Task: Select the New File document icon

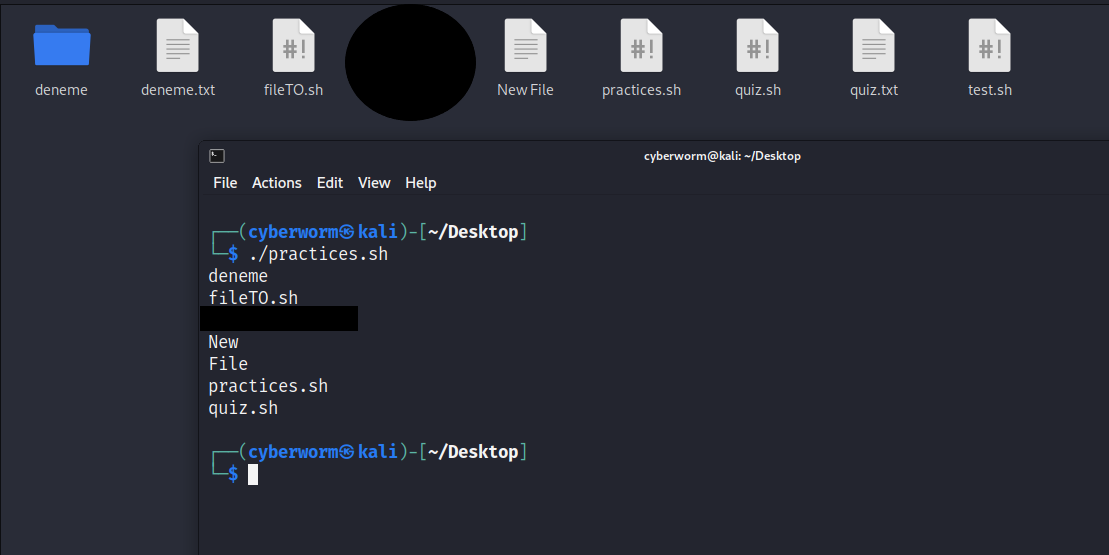Action: [526, 45]
